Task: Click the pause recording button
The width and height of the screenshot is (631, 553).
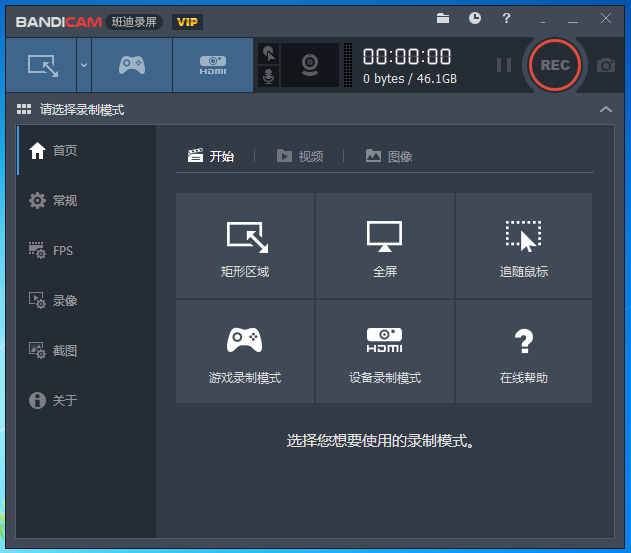Action: (x=504, y=65)
